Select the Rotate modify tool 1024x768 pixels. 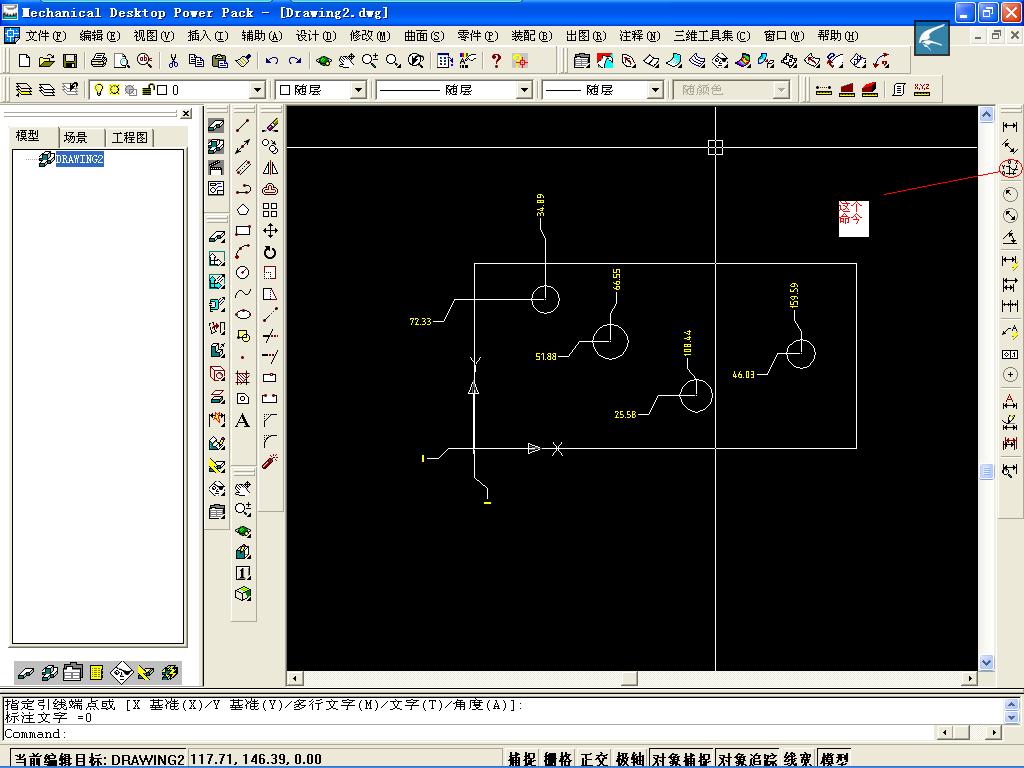pos(270,252)
